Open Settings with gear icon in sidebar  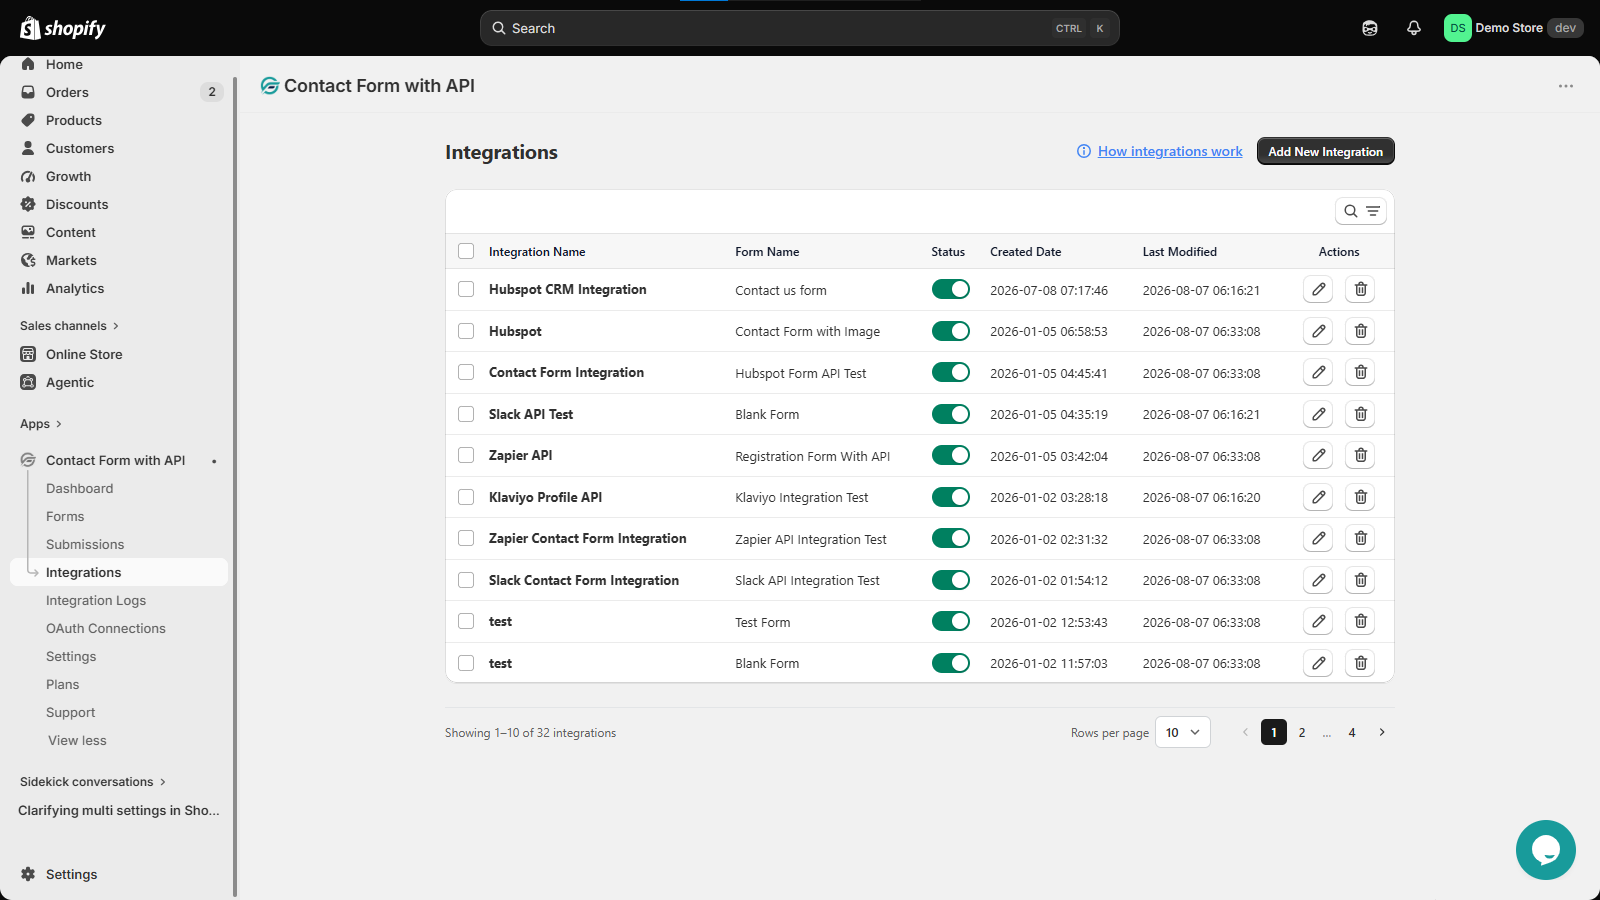point(60,874)
